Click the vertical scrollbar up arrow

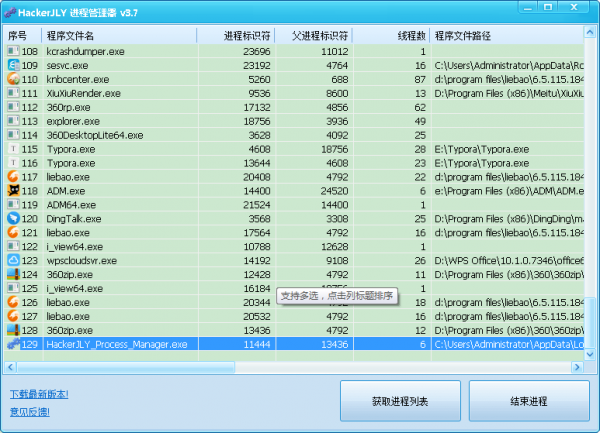590,33
